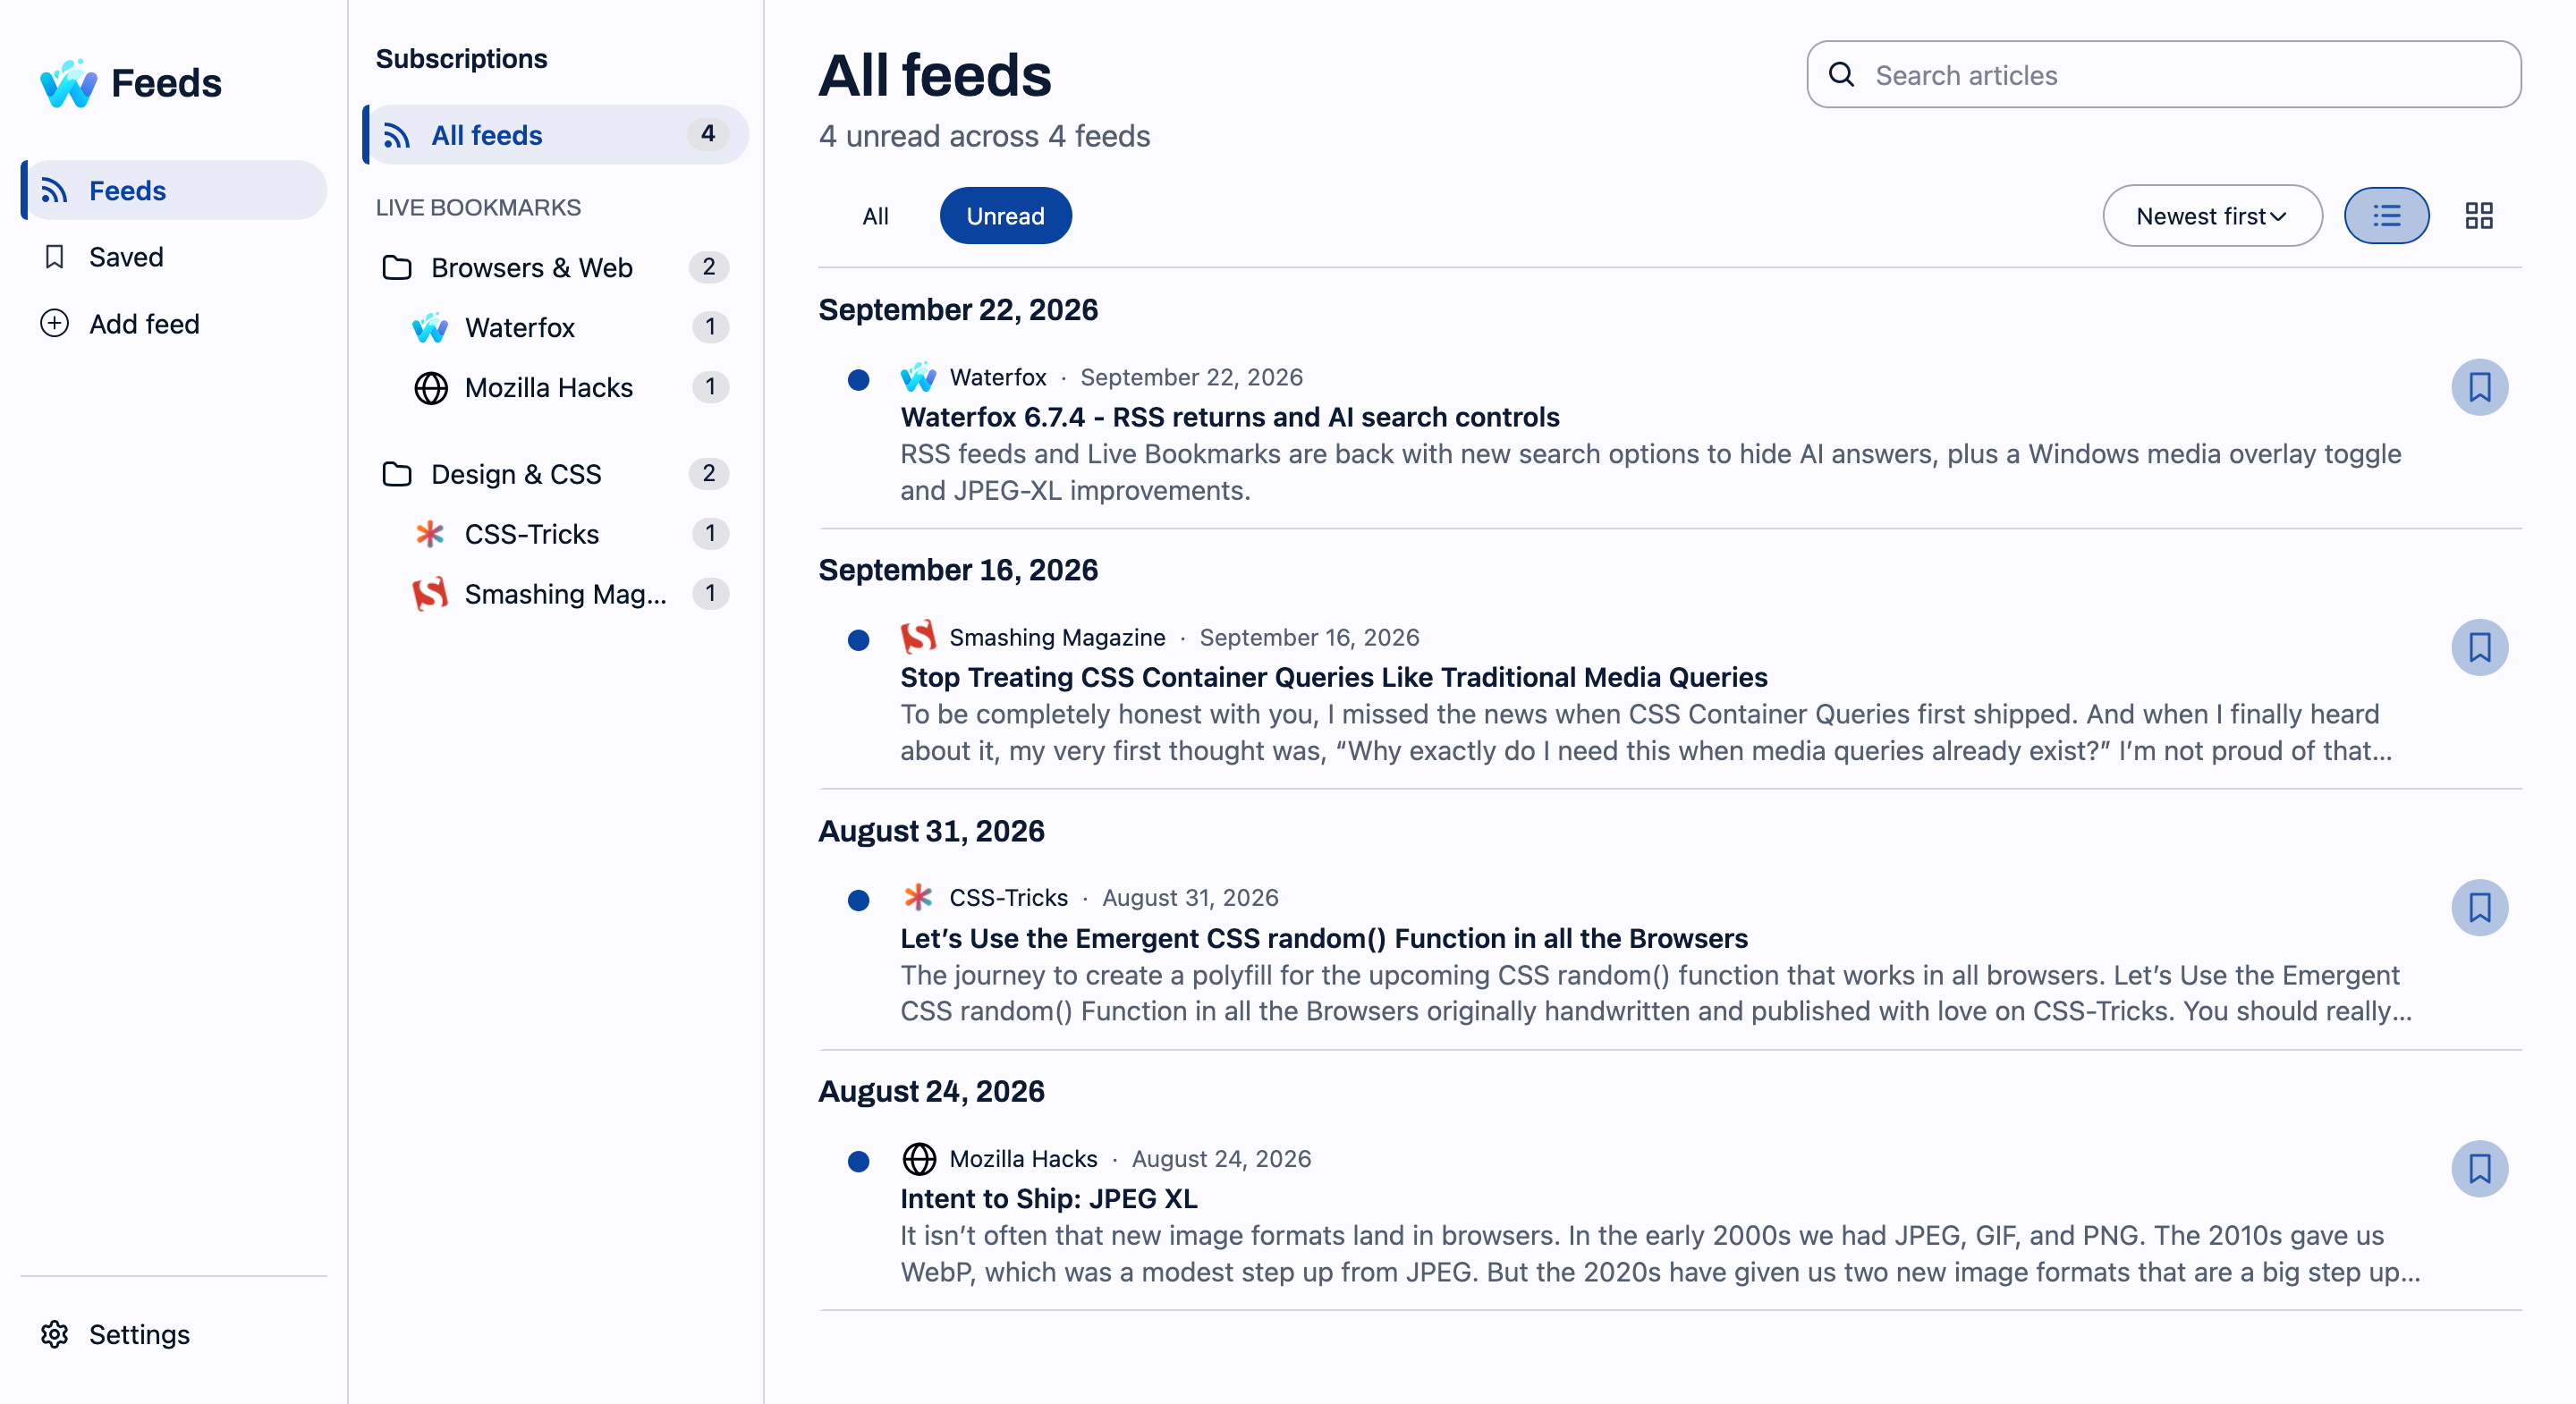
Task: Select the CSS-Tricks feed subscription
Action: 570,534
